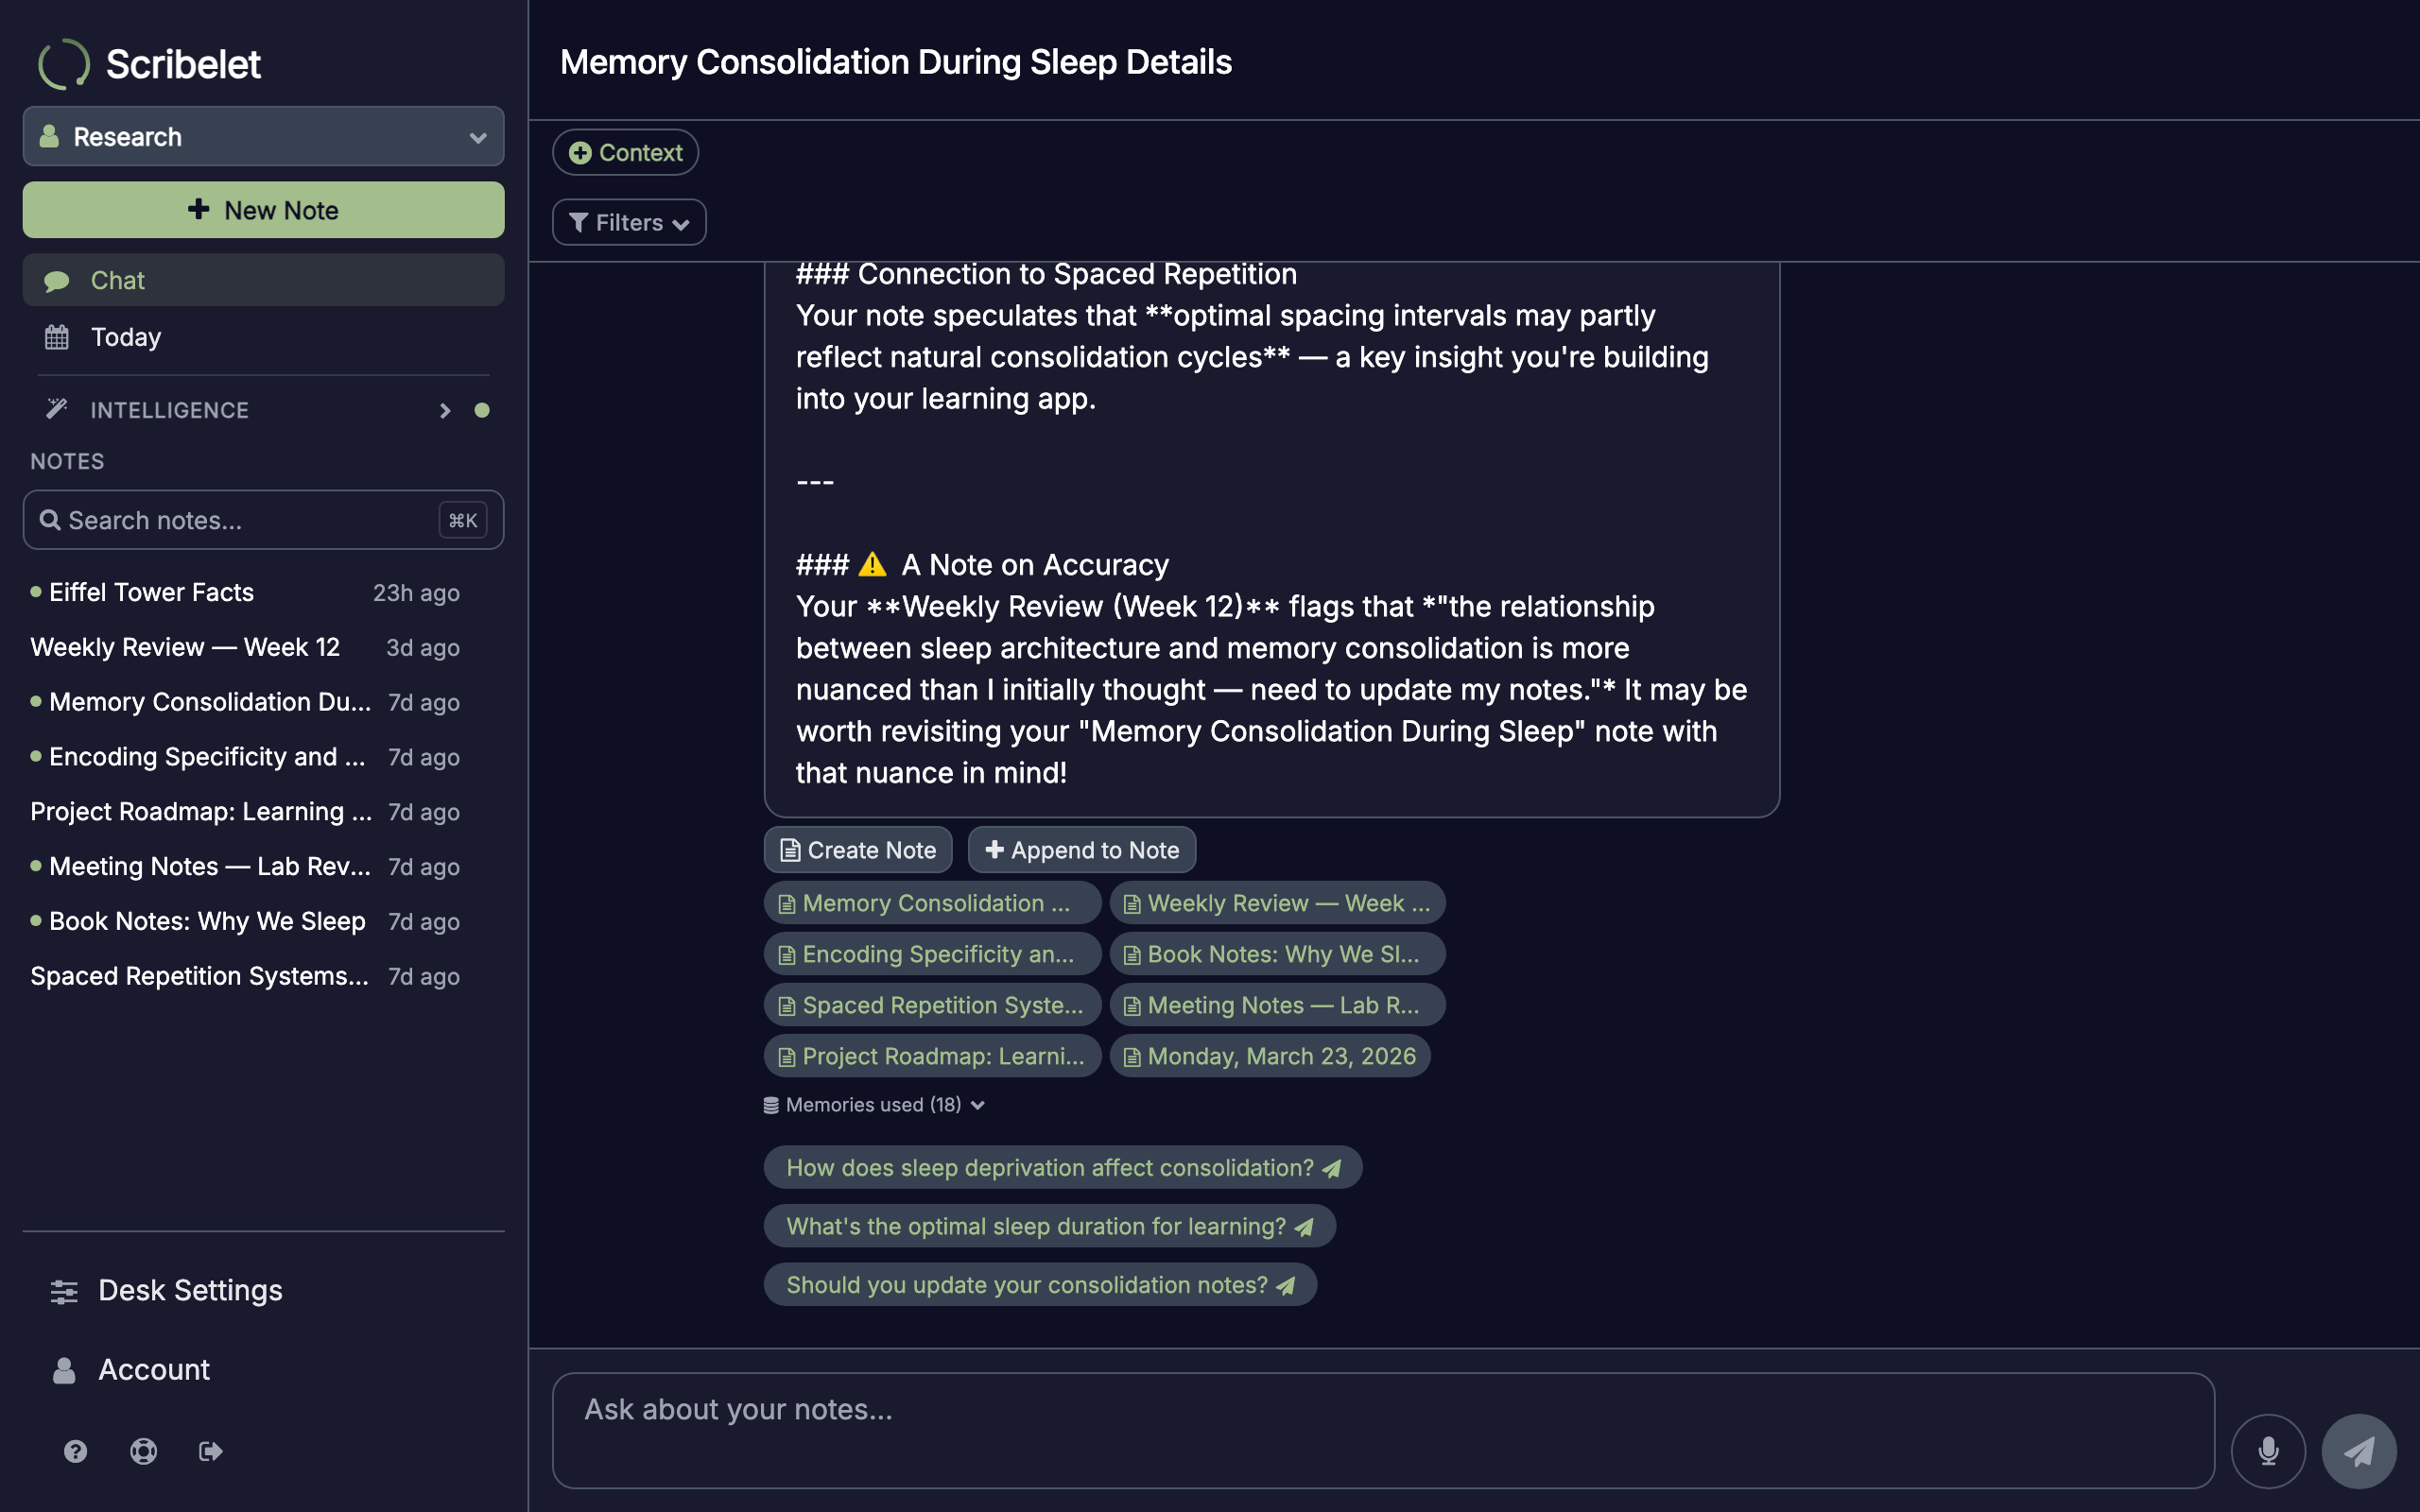
Task: Expand the Intelligence section chevron
Action: coord(445,410)
